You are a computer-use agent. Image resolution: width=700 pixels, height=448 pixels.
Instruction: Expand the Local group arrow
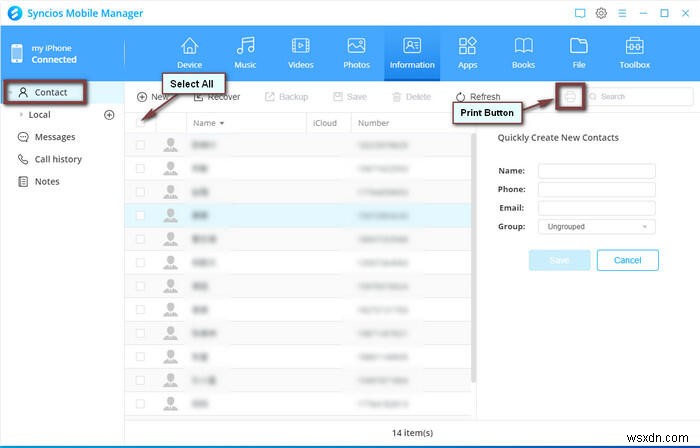(21, 115)
